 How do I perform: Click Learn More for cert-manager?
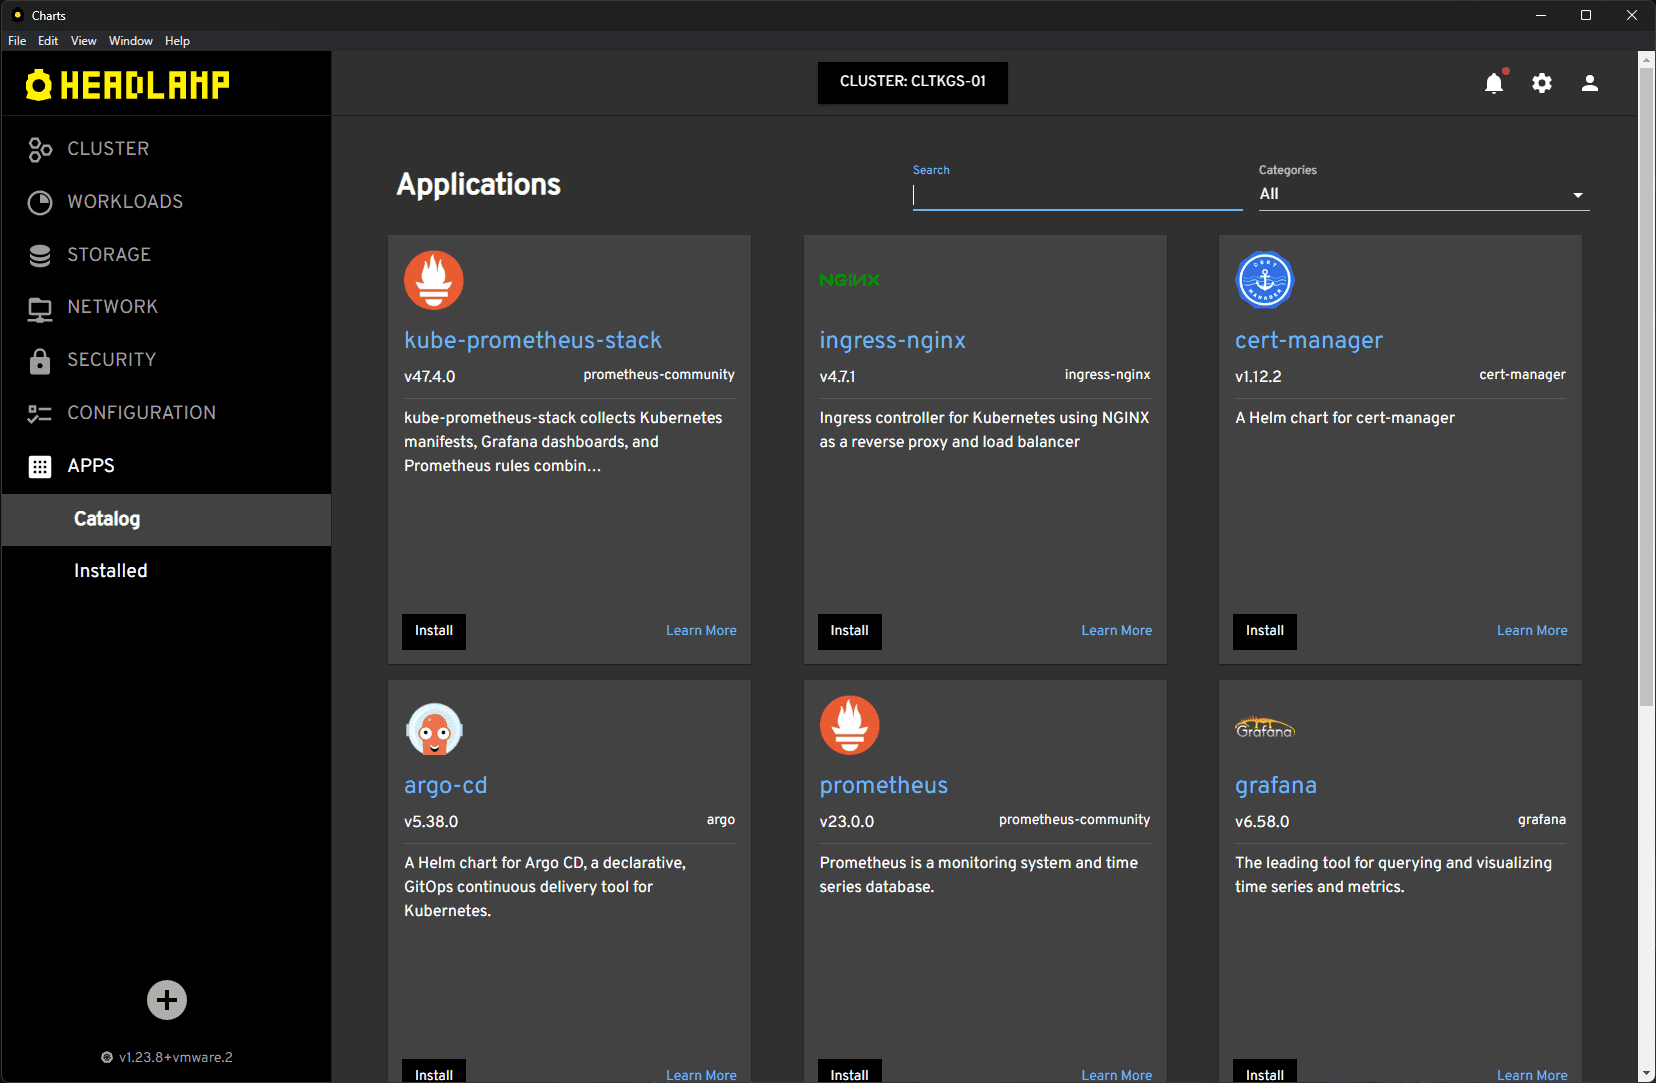pos(1531,631)
